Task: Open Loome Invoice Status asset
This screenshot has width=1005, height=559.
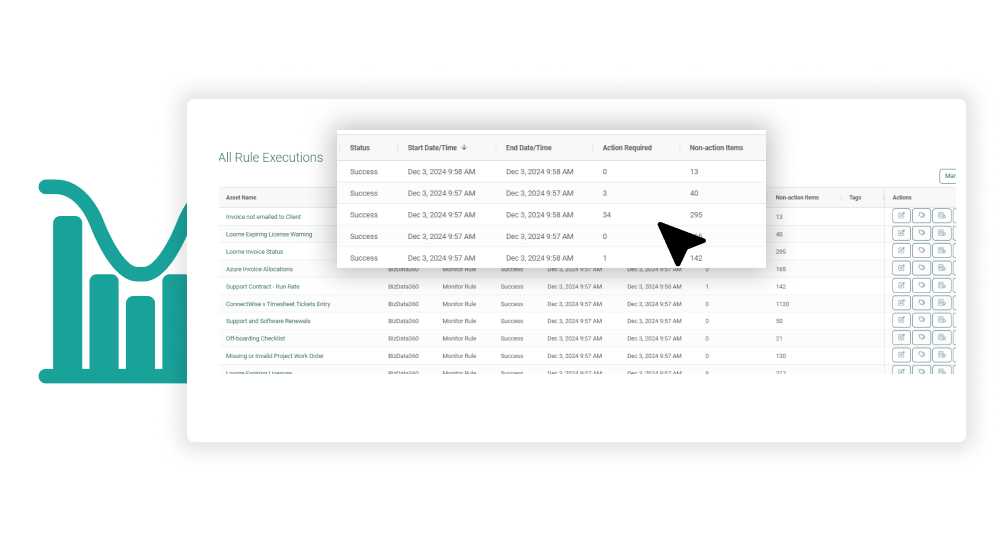Action: point(254,251)
